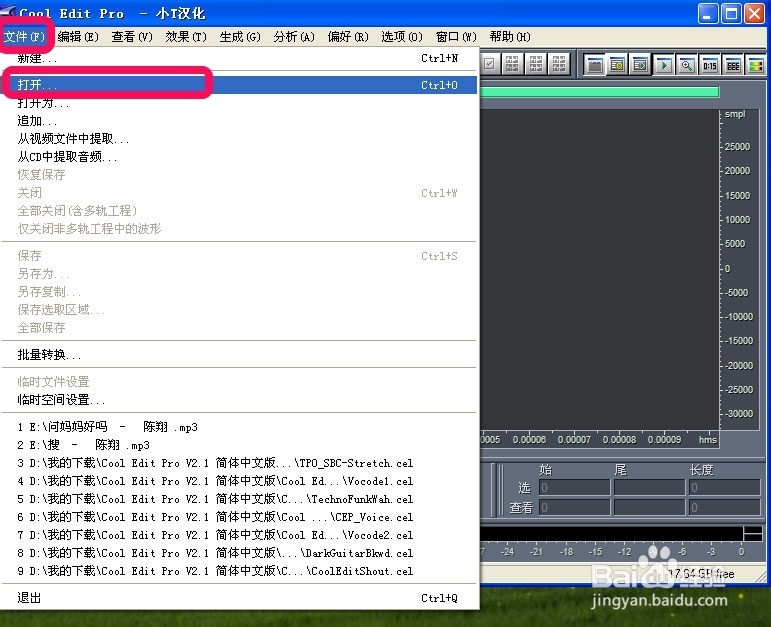Click the greyed 关闭 entry

(239, 193)
